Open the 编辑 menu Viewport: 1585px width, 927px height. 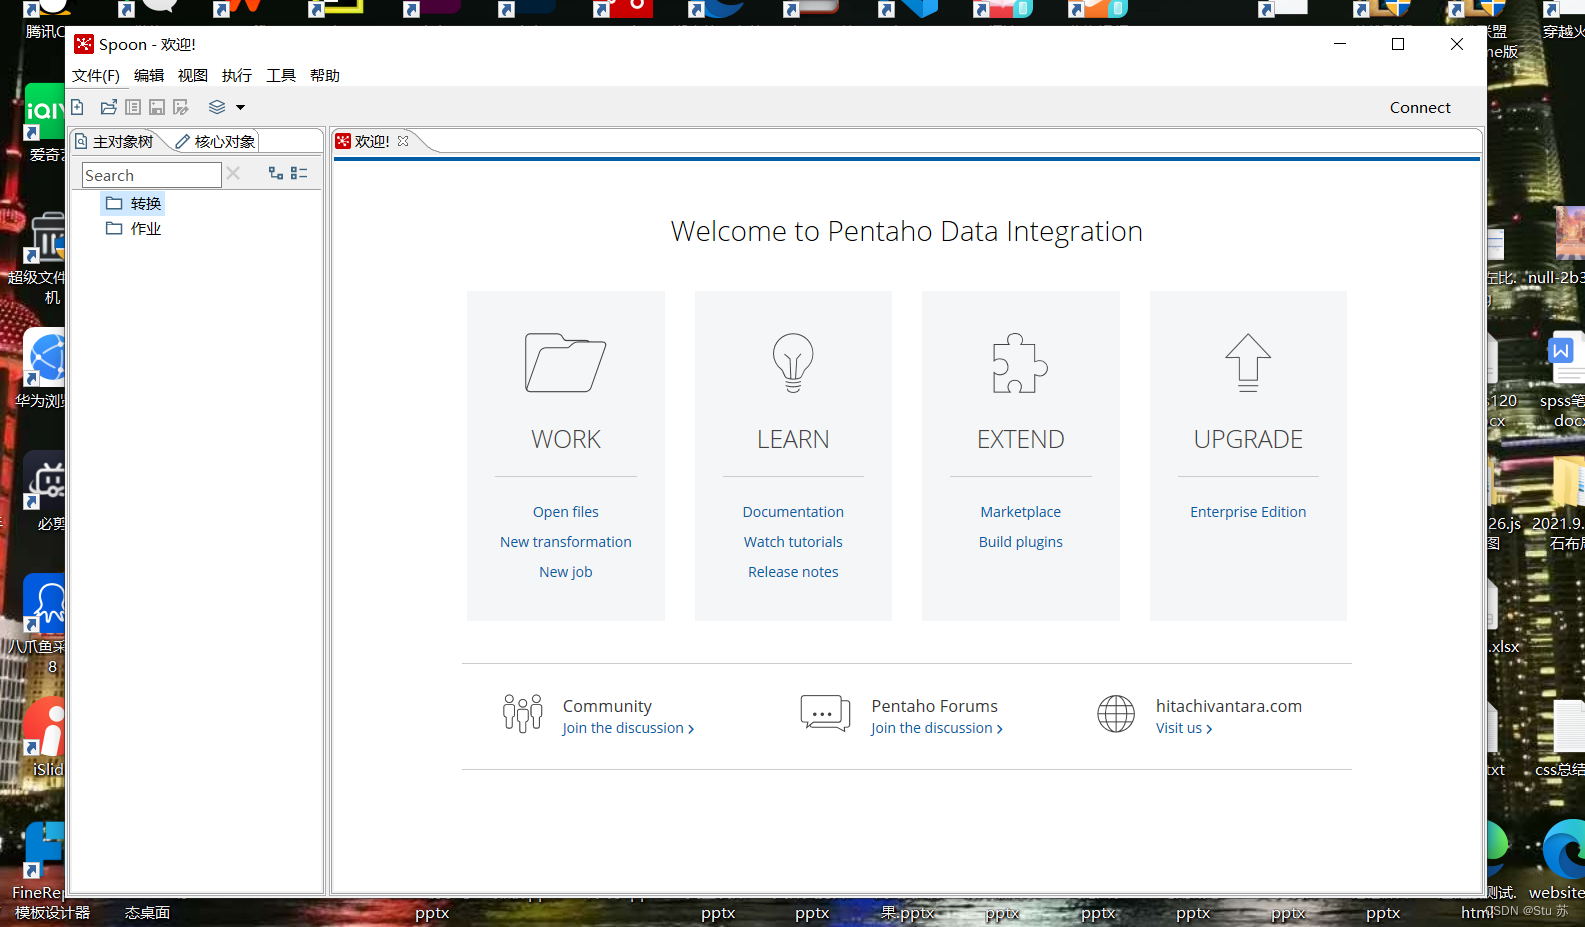pyautogui.click(x=149, y=75)
